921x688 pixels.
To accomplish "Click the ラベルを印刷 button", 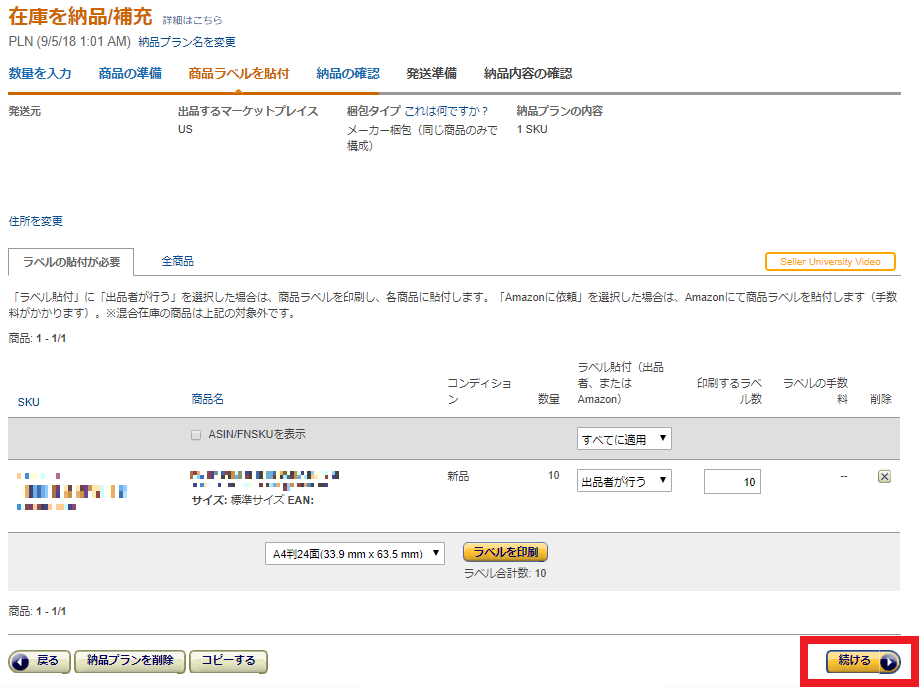I will (505, 553).
